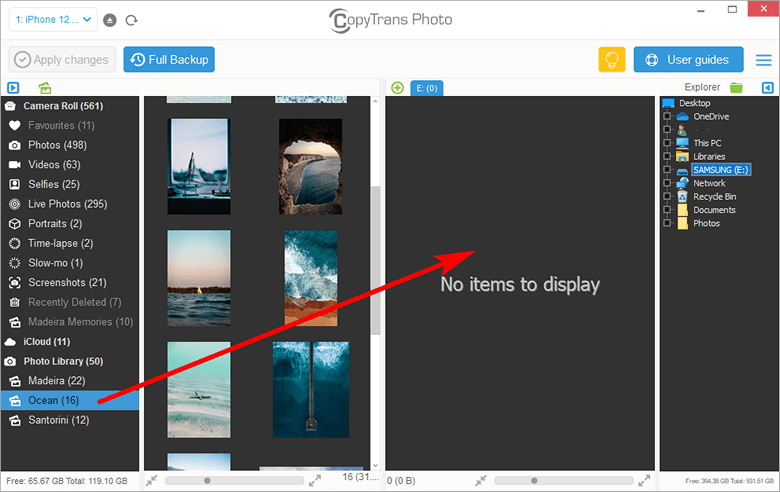This screenshot has height=492, width=780.
Task: Open Screenshots (21) album
Action: 70,283
